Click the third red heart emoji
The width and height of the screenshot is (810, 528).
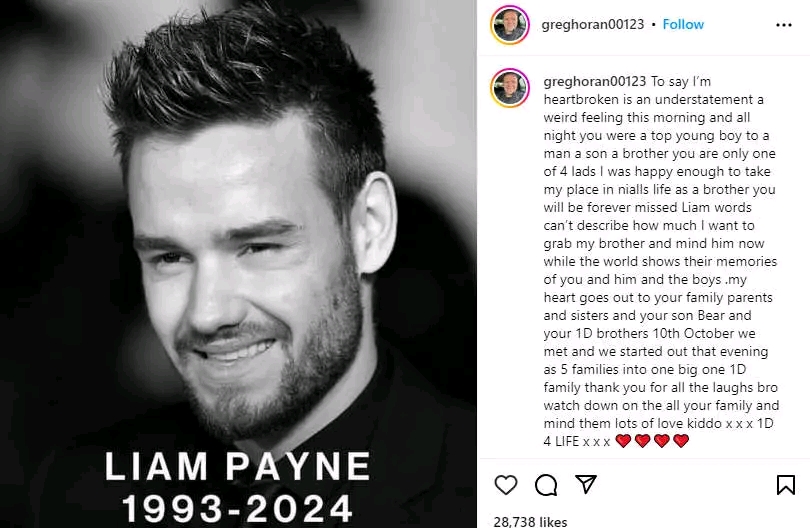tap(662, 441)
